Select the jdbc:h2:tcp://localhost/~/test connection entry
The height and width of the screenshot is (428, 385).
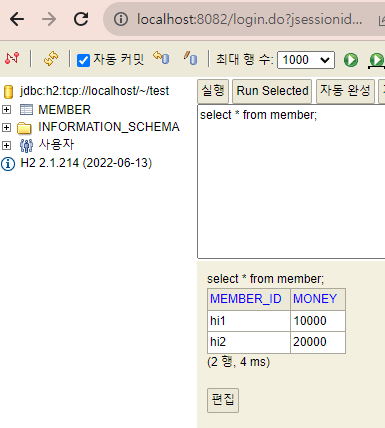click(94, 91)
